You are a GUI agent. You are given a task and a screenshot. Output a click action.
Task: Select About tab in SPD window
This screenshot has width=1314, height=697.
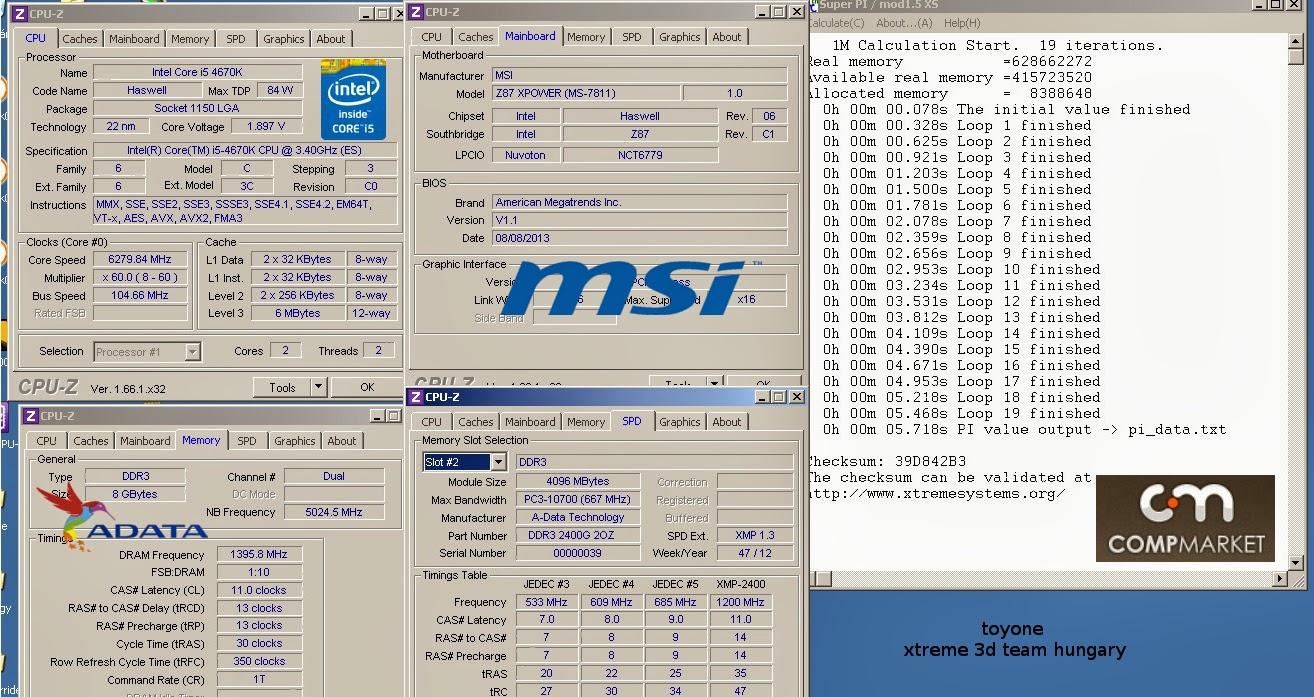[x=727, y=422]
